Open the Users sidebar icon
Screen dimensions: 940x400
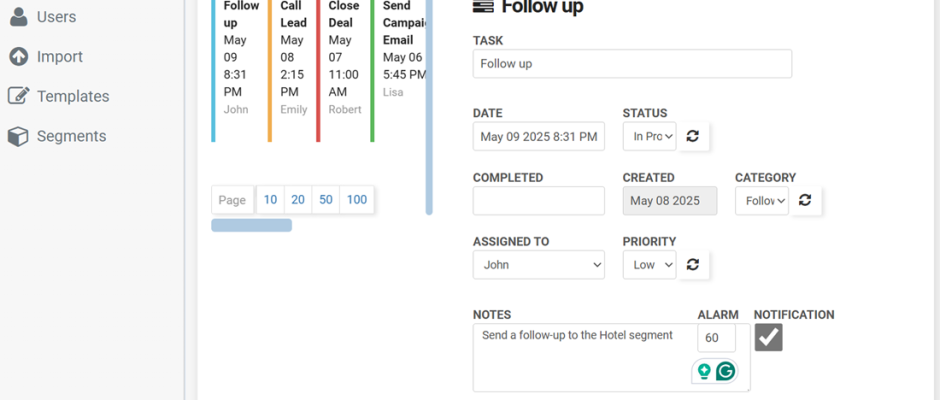point(19,17)
